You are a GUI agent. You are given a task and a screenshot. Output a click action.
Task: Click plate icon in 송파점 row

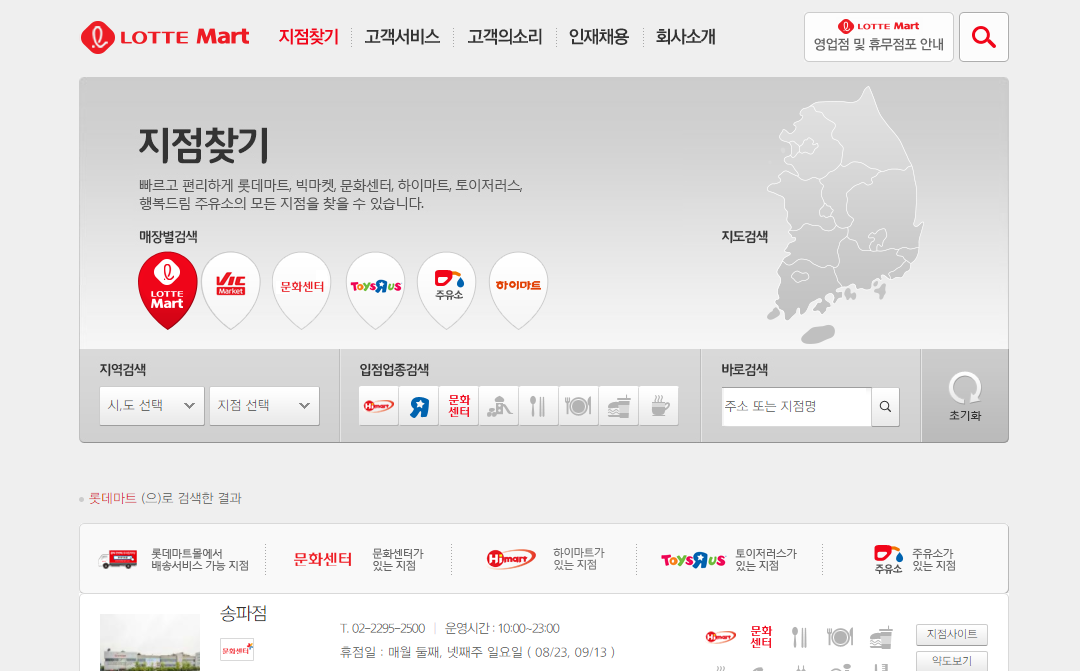840,637
